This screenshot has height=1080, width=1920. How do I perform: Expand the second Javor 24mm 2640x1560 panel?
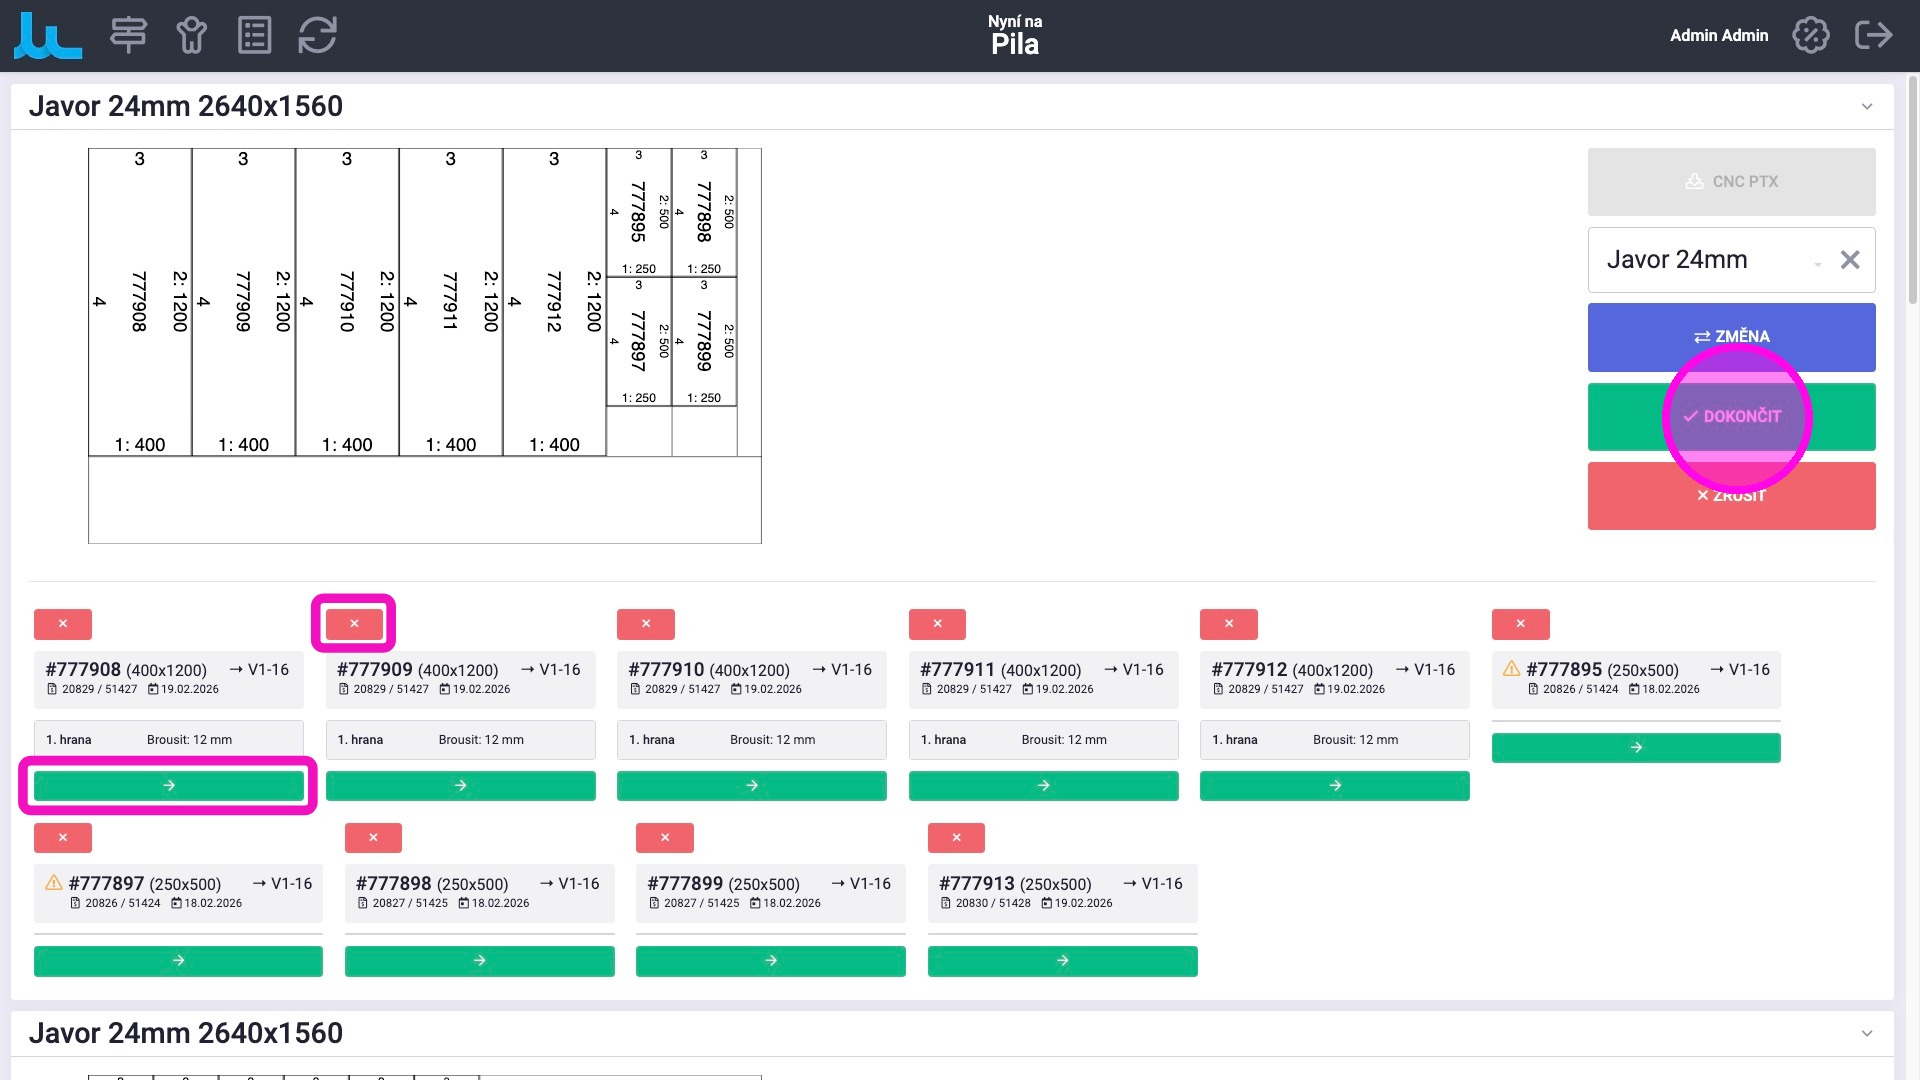tap(1866, 1034)
